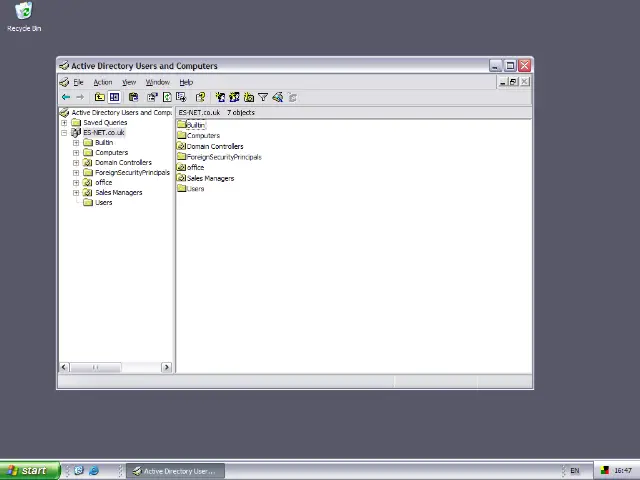
Task: Select Saved Queries in the tree
Action: point(105,122)
